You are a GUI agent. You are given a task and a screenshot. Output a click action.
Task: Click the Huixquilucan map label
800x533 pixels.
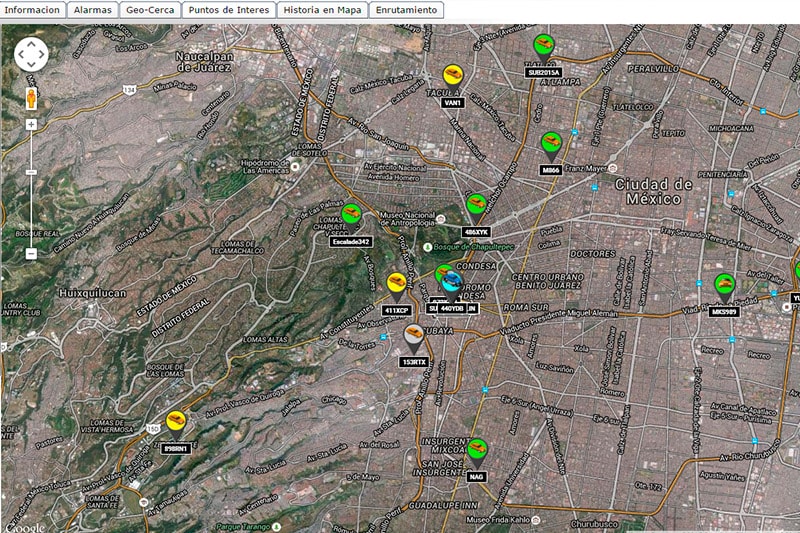pyautogui.click(x=92, y=293)
